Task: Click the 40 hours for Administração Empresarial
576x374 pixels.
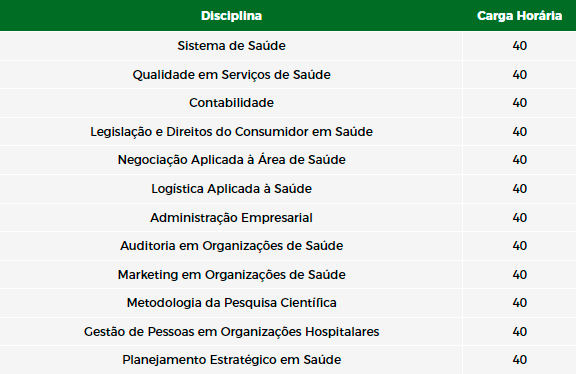Action: coord(519,217)
